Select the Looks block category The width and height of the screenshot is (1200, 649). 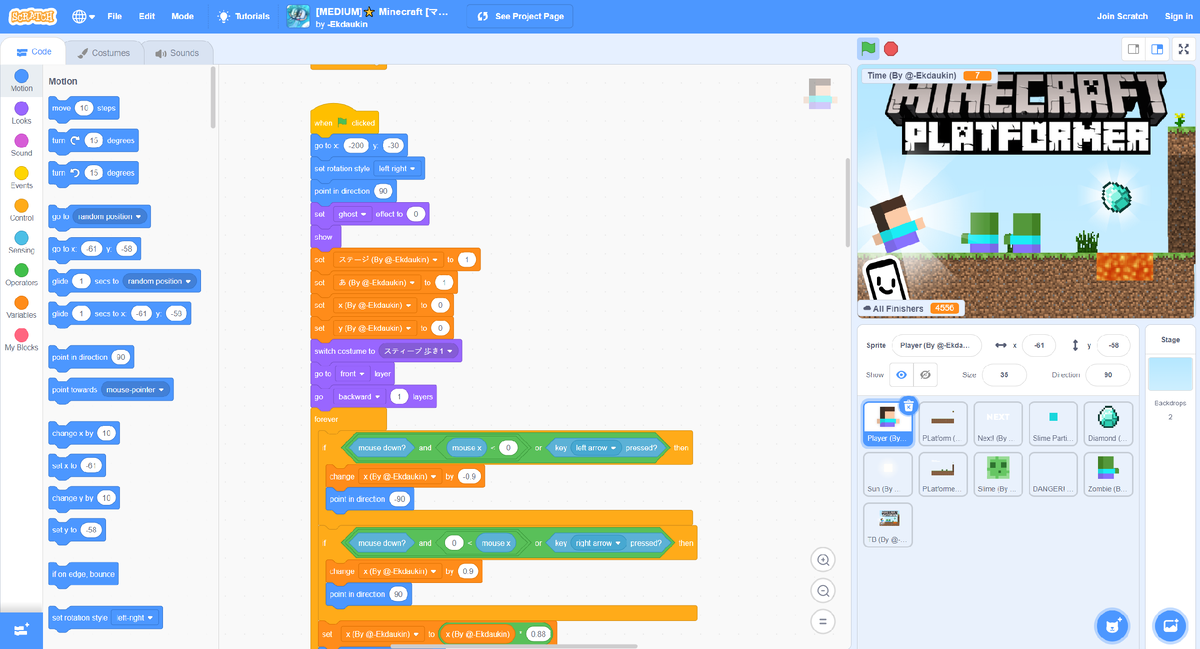(x=21, y=113)
